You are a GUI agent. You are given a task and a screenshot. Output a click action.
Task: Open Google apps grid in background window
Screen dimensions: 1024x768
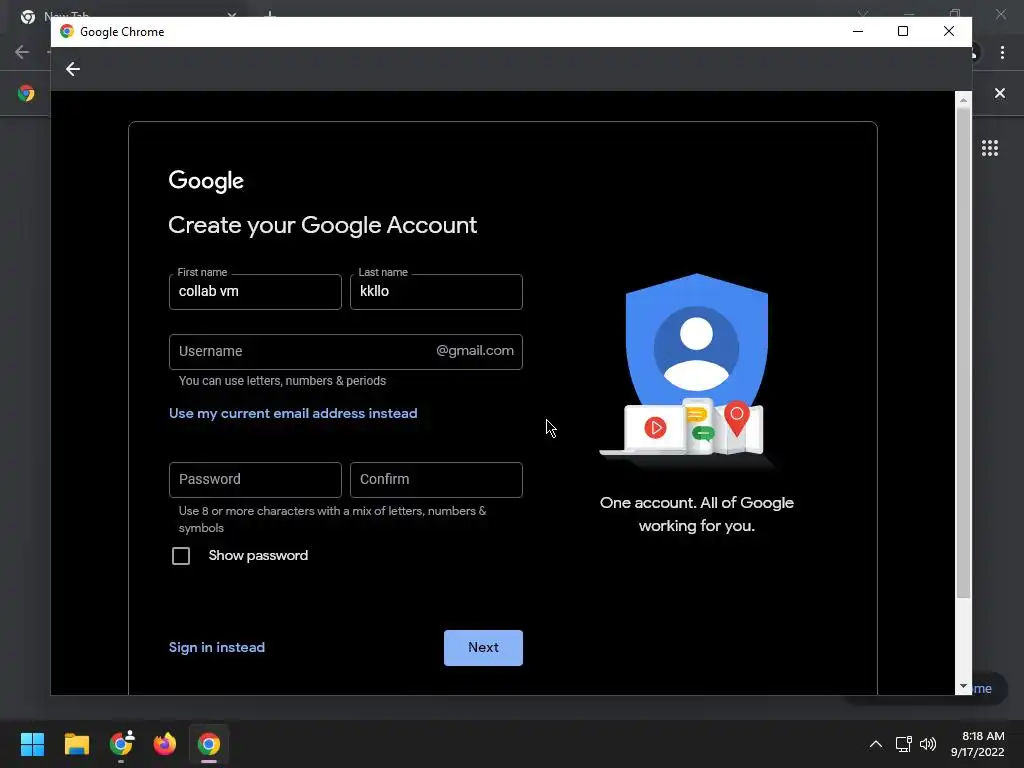(x=989, y=148)
